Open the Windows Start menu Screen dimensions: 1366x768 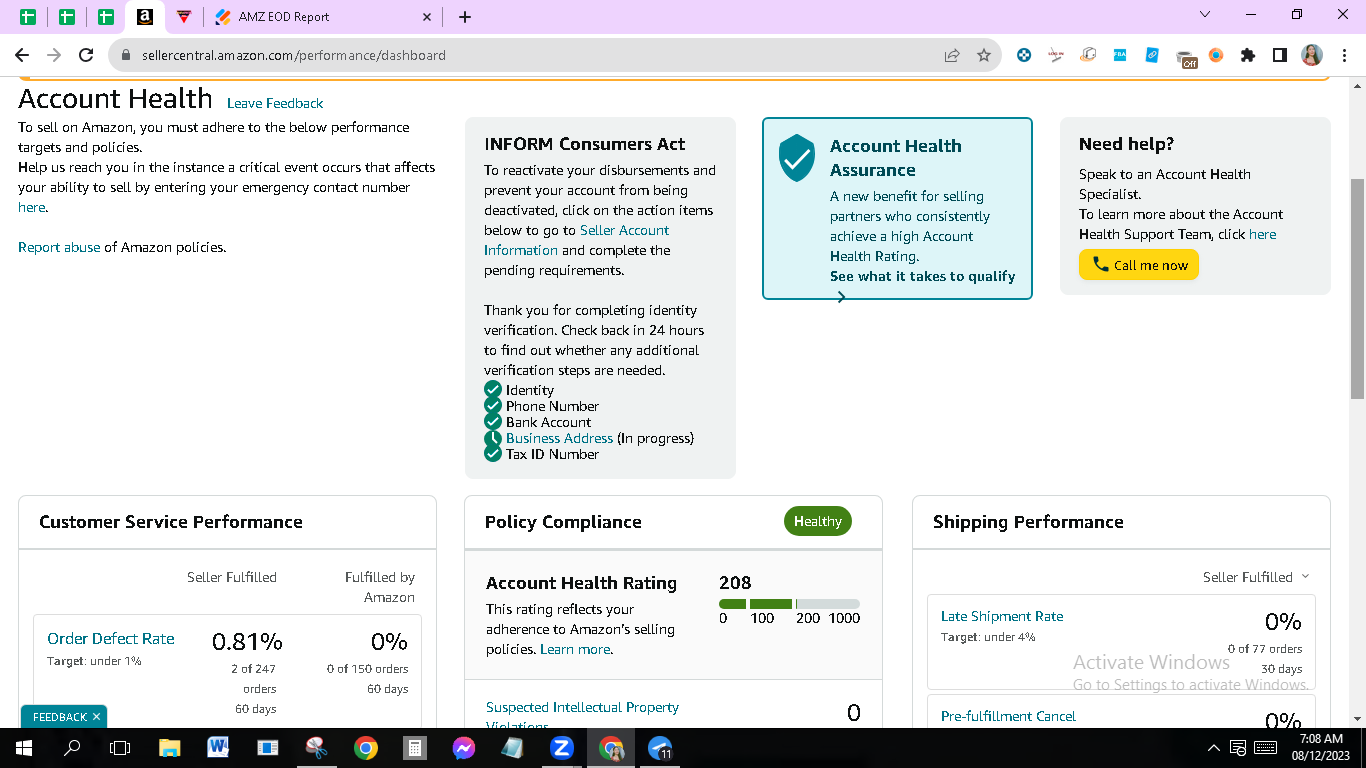[23, 748]
